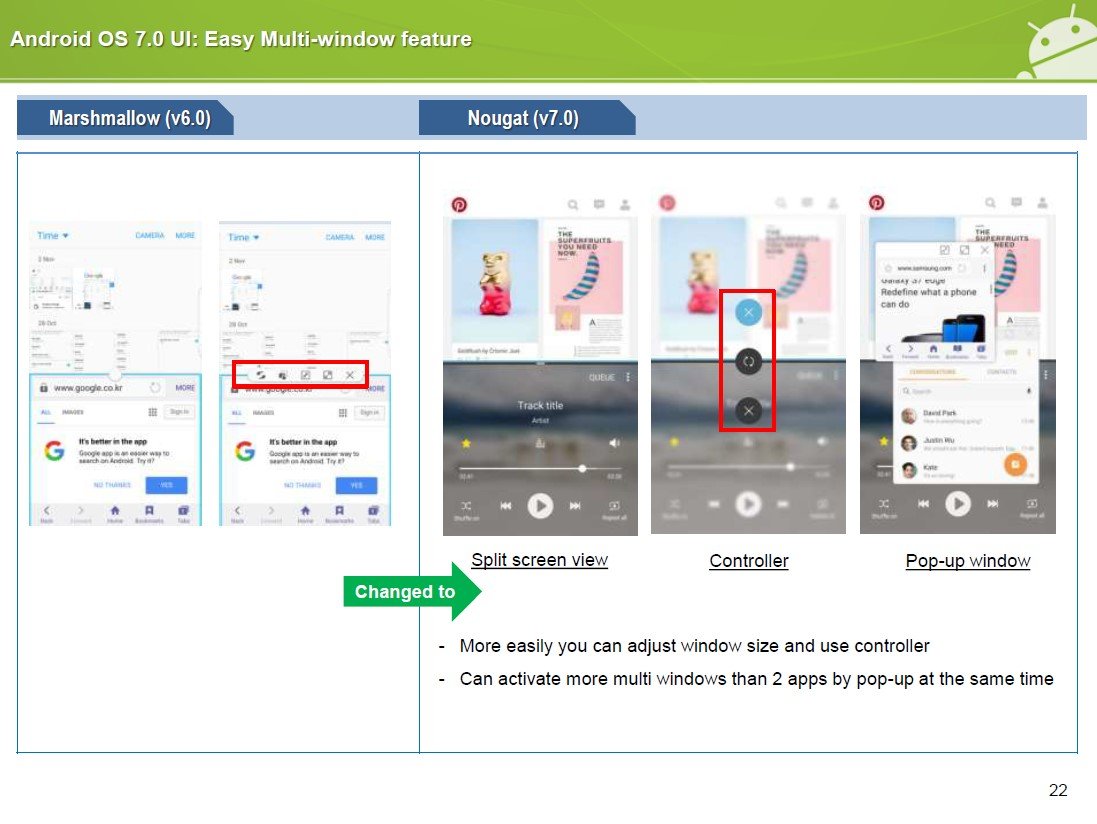
Task: Click the orange compose button in pop-up window
Action: coord(1014,464)
